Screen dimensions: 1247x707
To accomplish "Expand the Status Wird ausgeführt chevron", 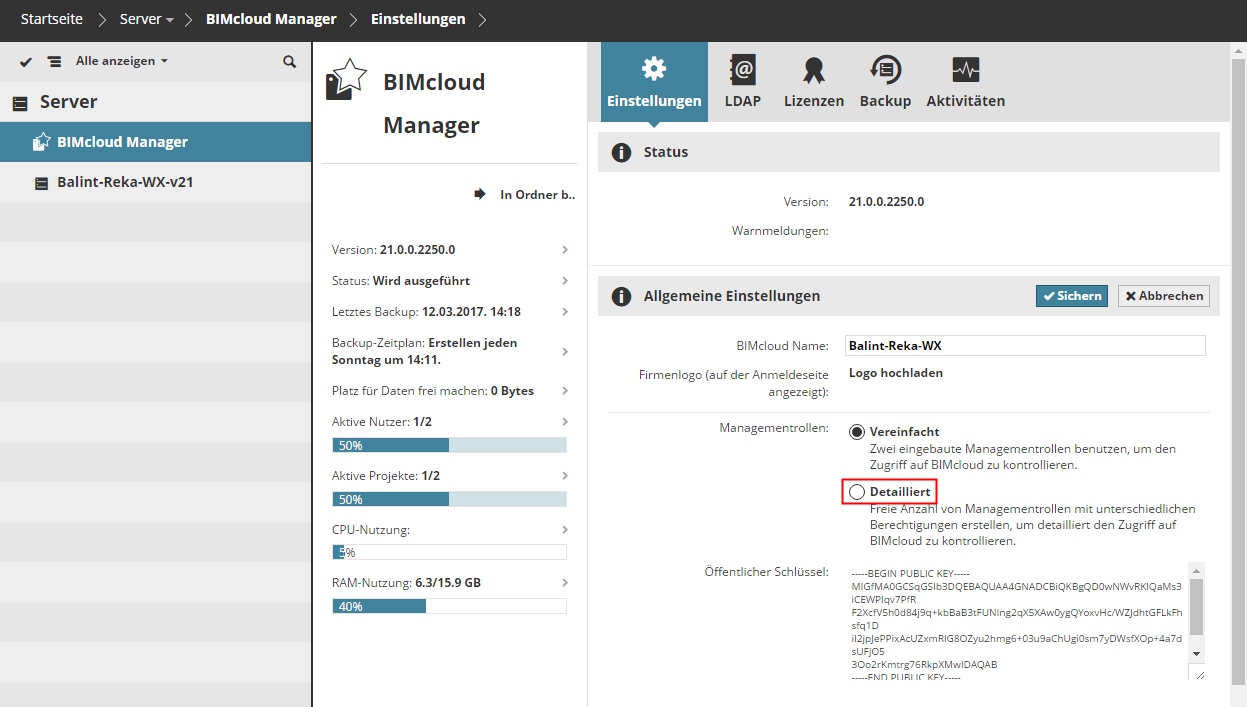I will 565,280.
